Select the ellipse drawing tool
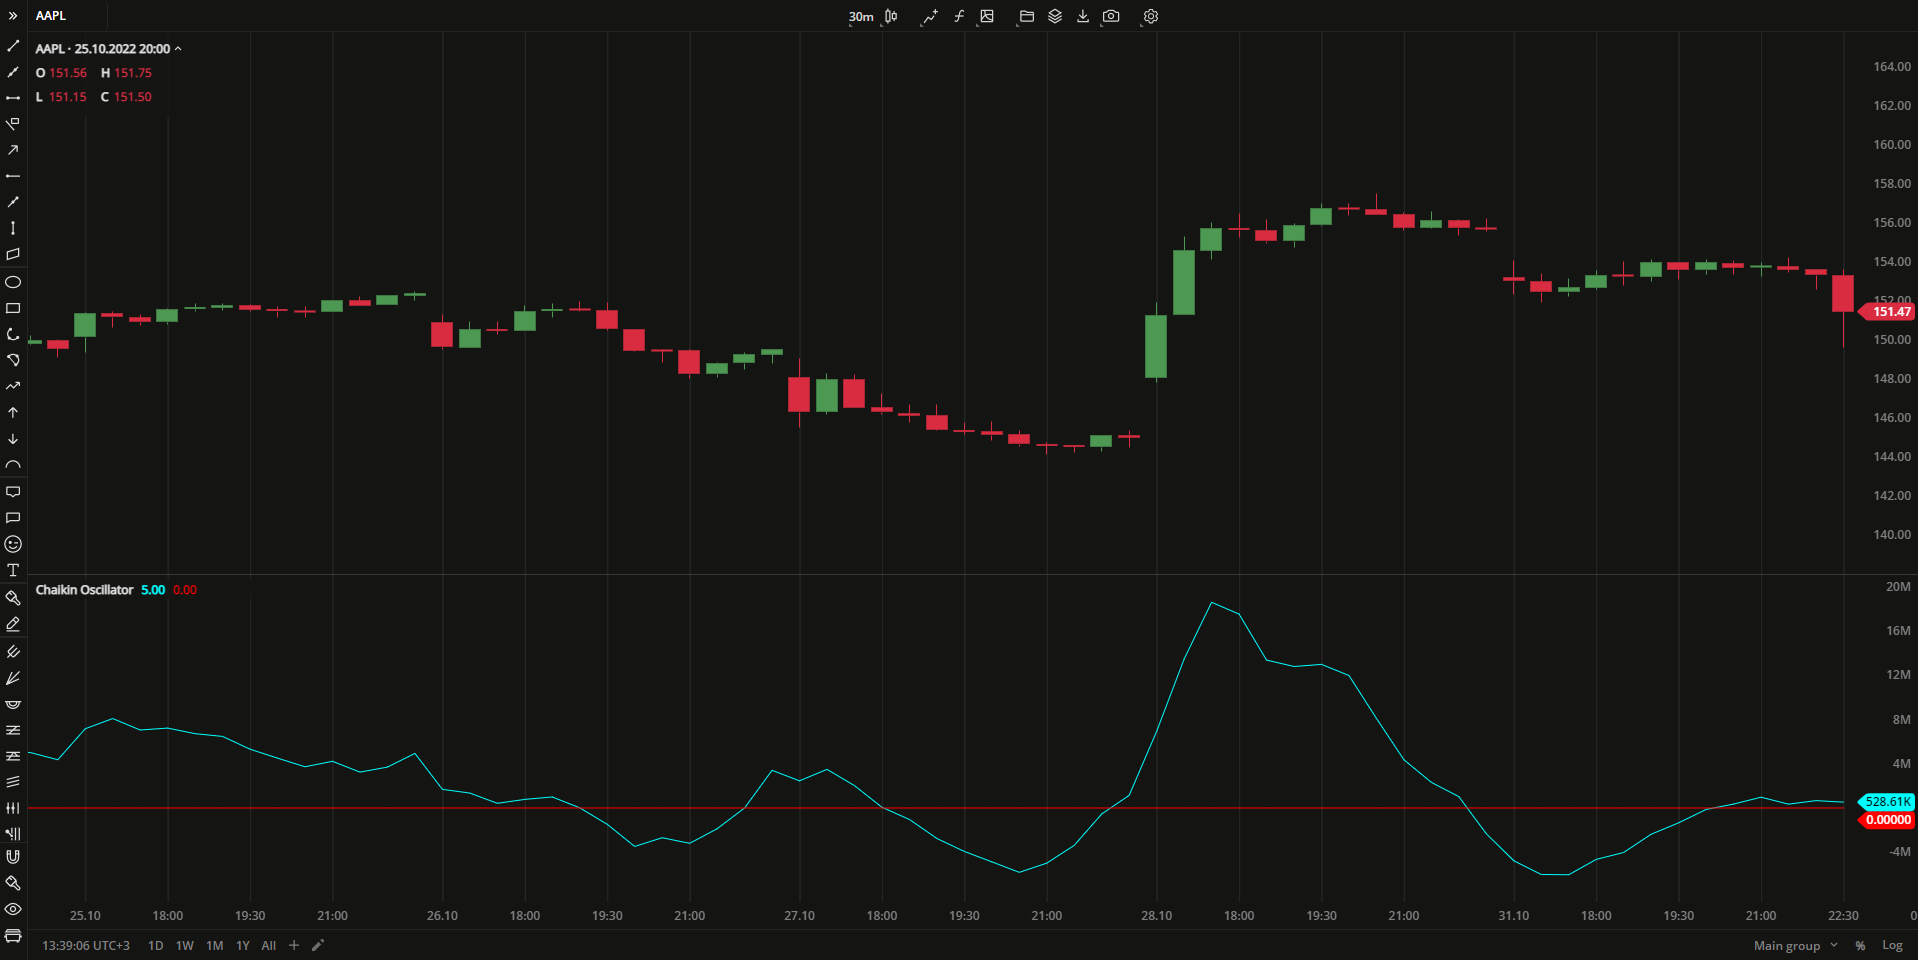This screenshot has height=960, width=1918. [x=13, y=282]
